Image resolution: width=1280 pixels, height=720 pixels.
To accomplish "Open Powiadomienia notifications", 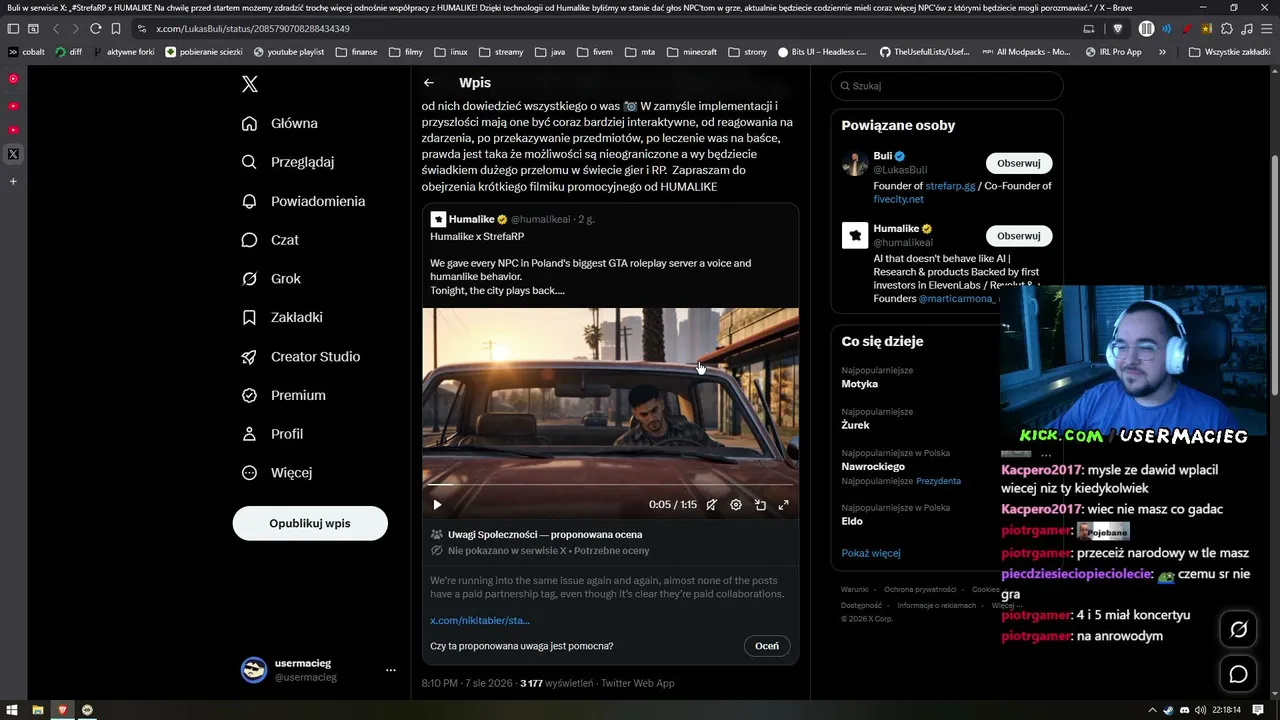I will (x=303, y=201).
